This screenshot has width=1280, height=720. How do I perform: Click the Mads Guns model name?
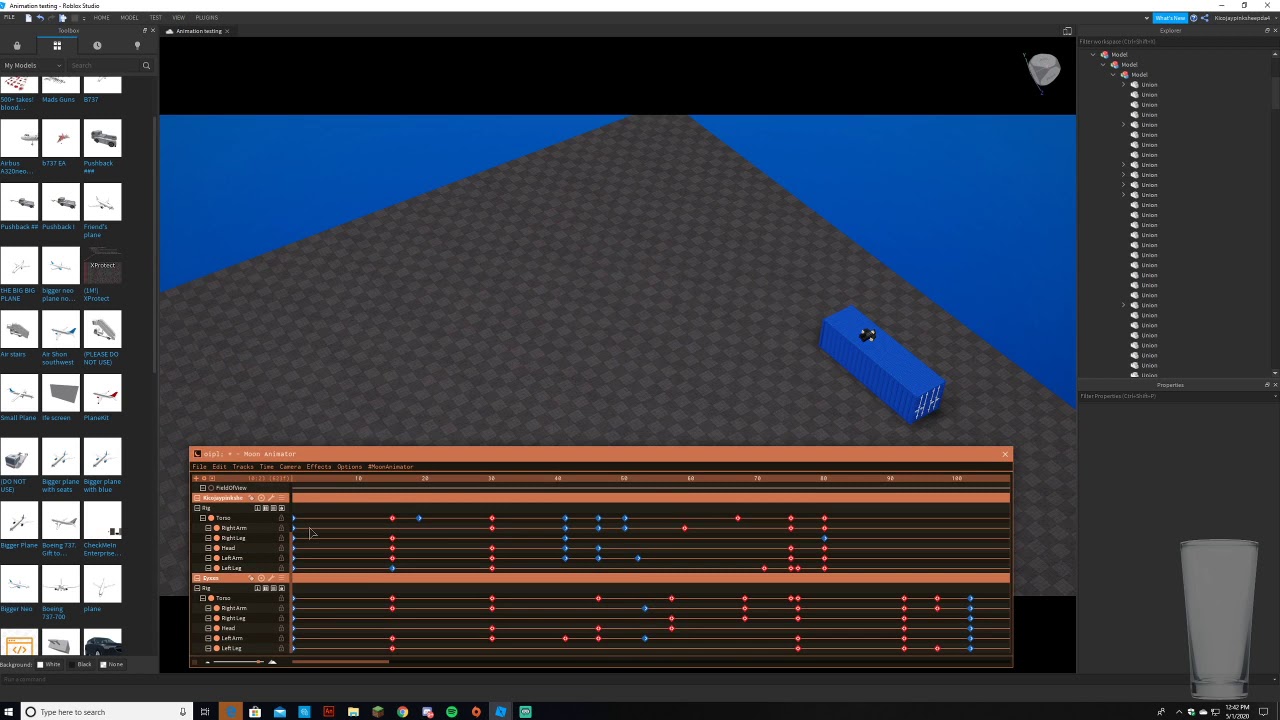[58, 100]
